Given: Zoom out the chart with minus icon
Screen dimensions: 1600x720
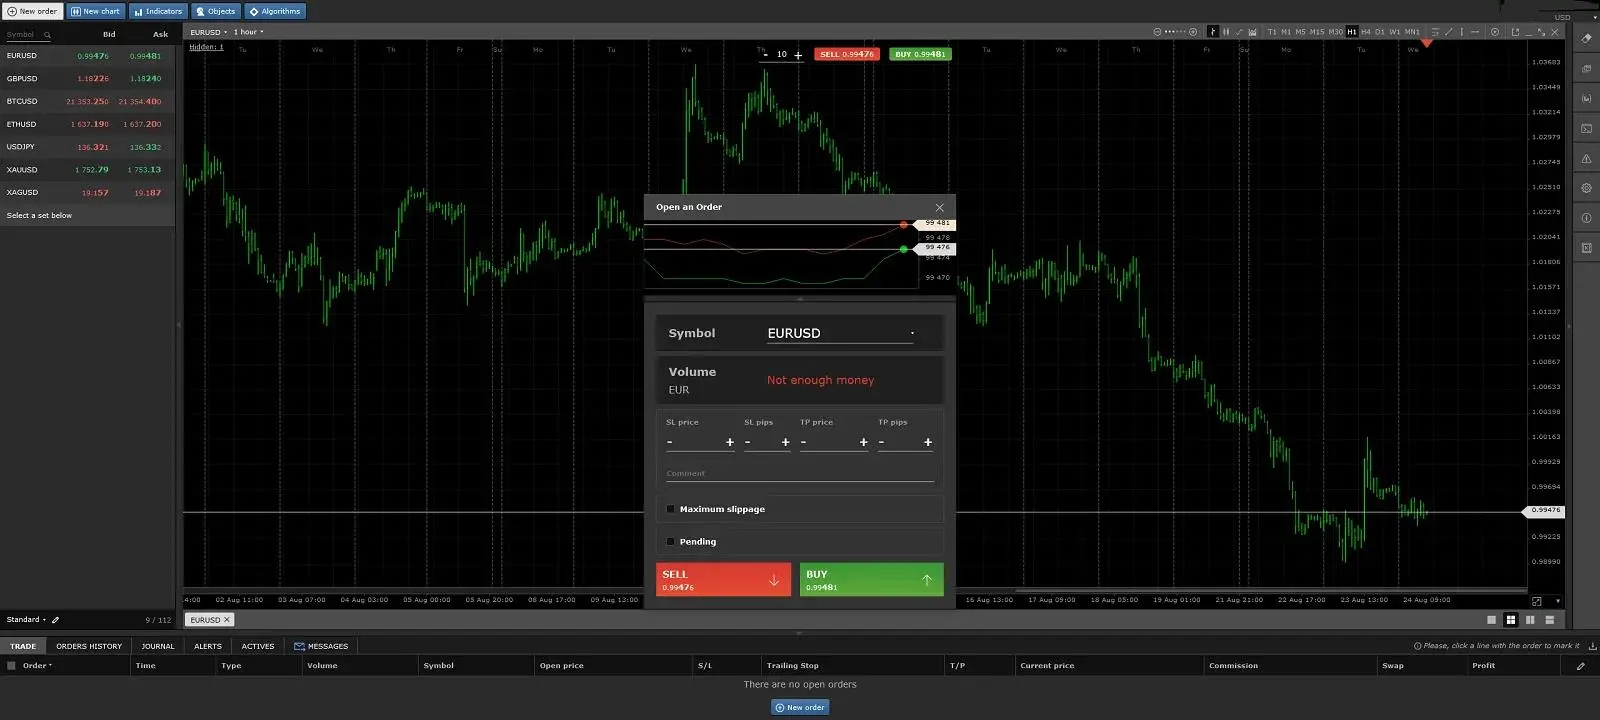Looking at the screenshot, I should [x=1157, y=32].
